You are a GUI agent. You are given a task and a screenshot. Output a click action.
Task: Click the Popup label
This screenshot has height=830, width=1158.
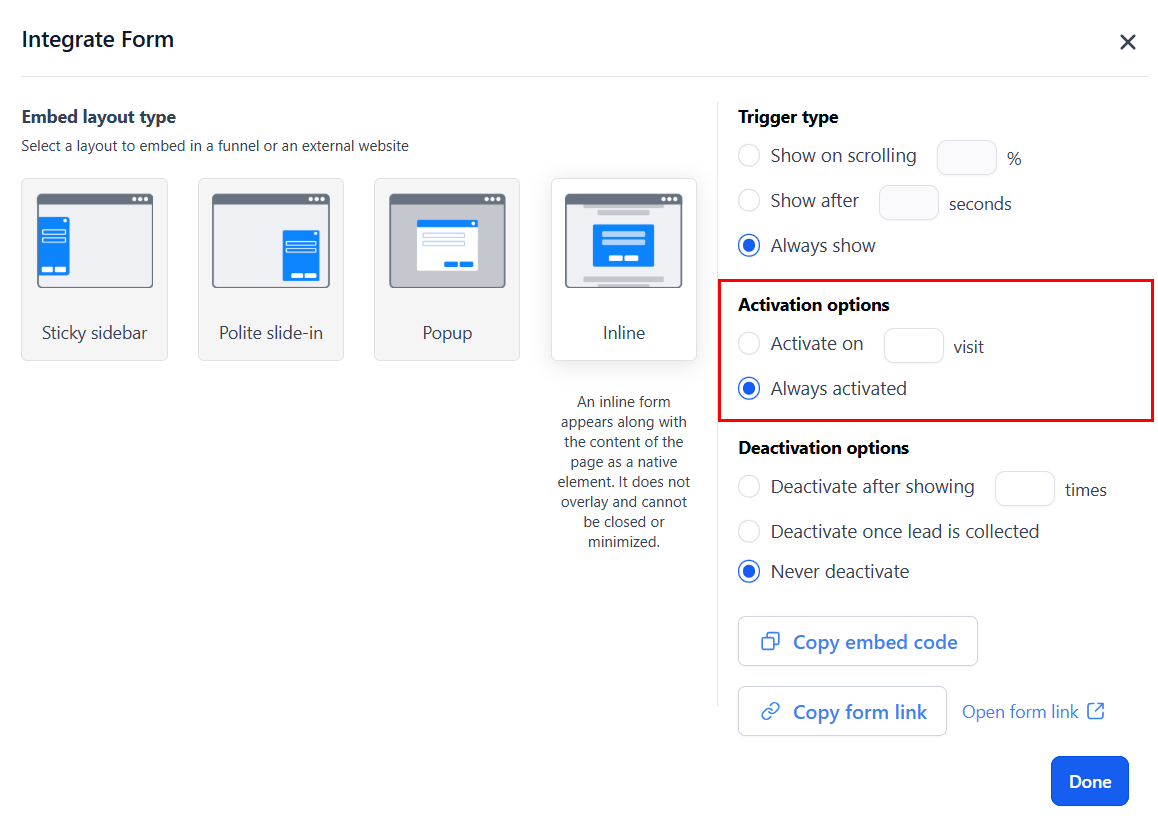[x=447, y=333]
